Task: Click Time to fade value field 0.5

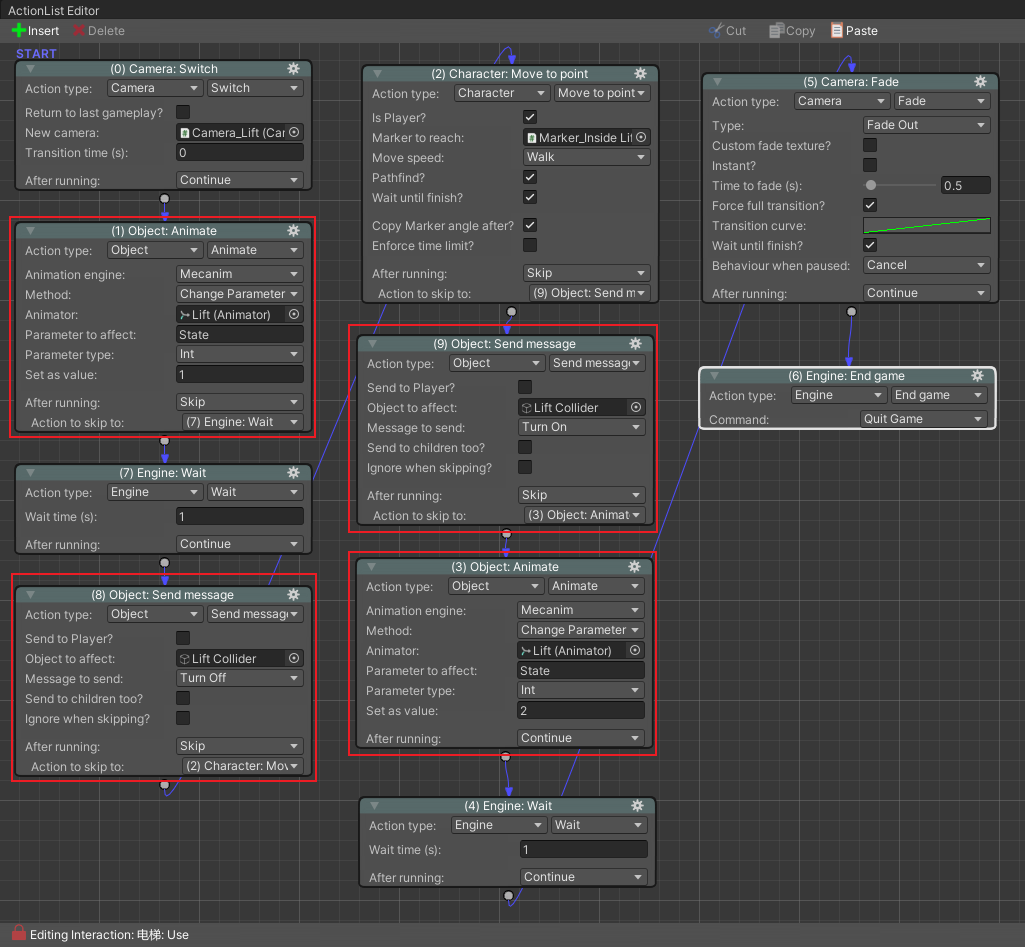Action: pyautogui.click(x=966, y=186)
